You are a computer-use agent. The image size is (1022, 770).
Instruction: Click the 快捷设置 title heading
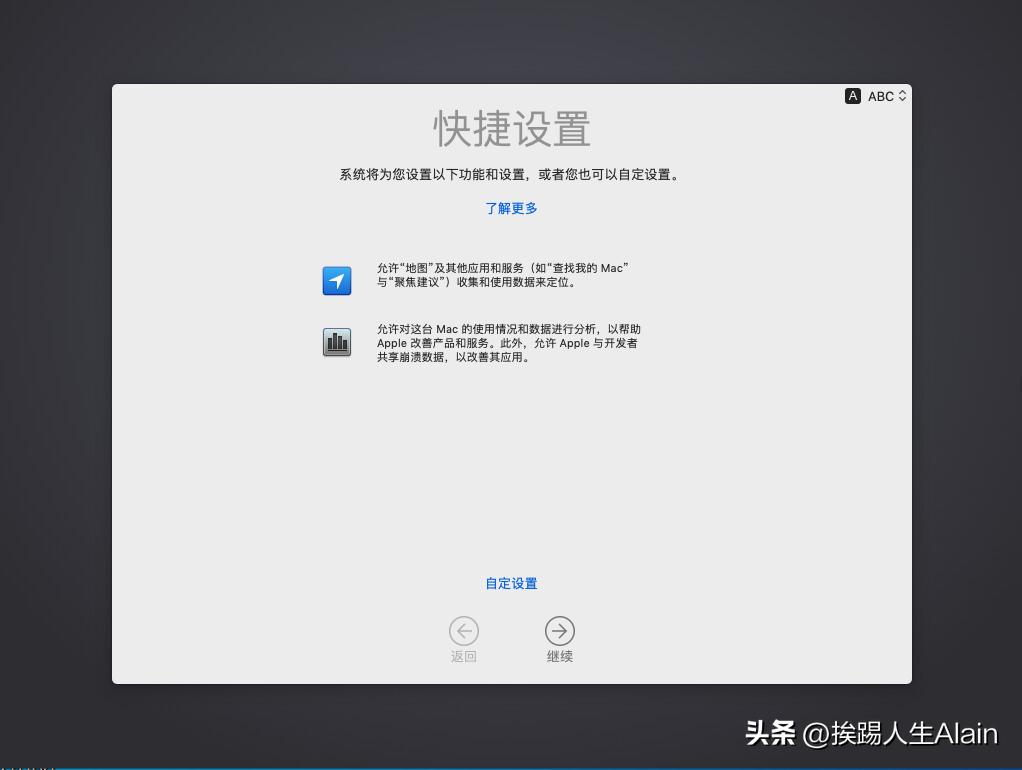point(511,130)
